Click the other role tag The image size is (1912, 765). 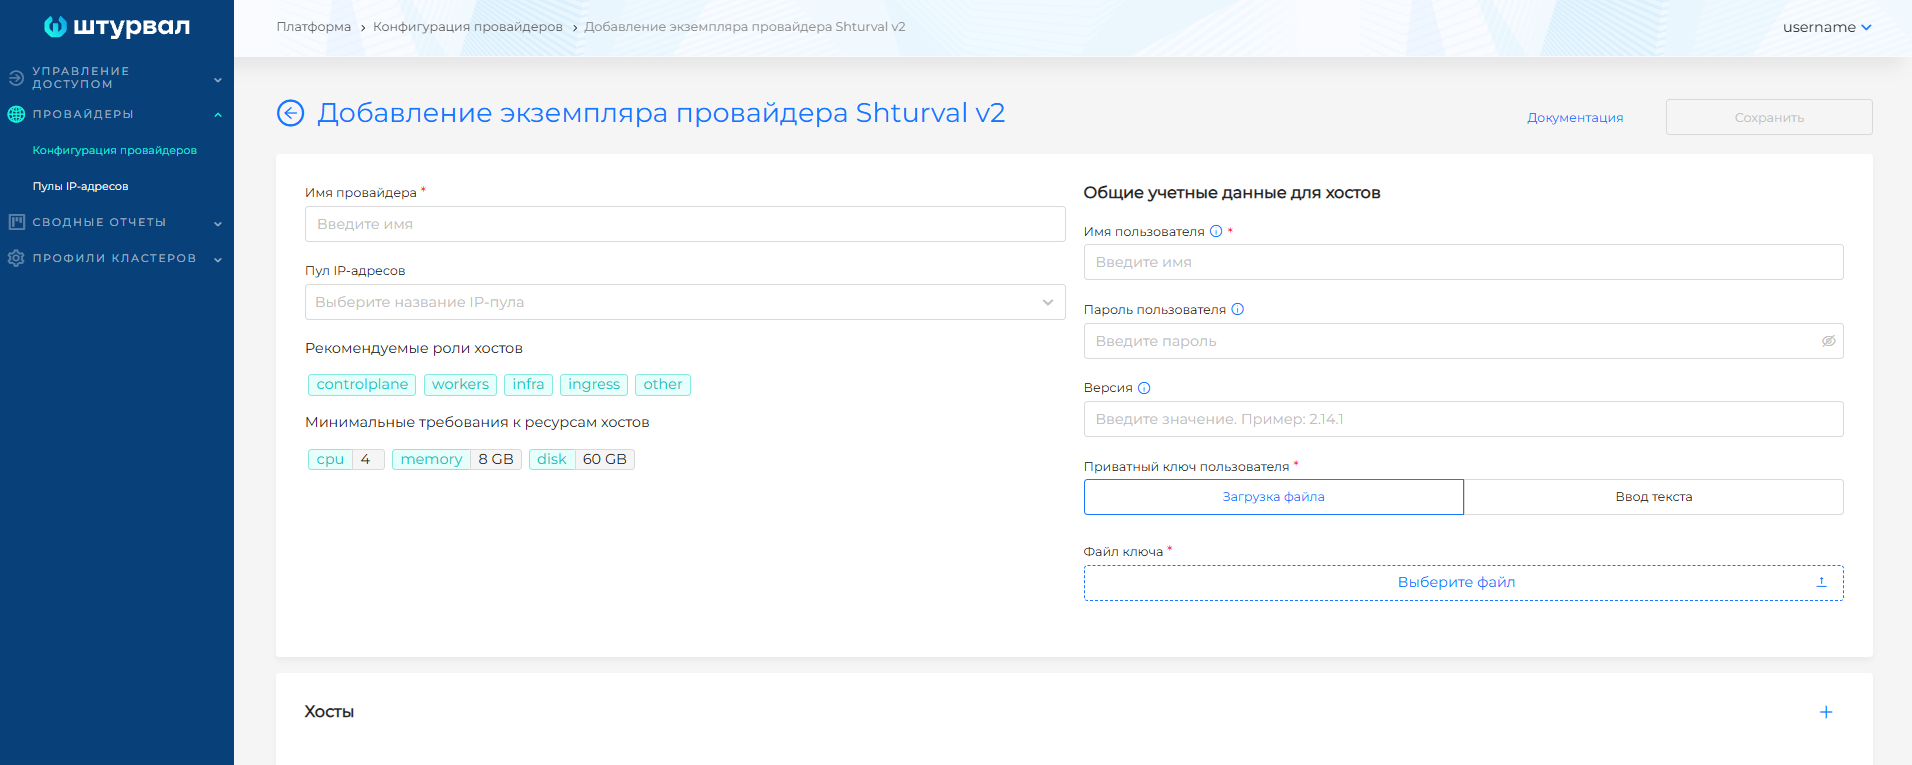point(663,384)
